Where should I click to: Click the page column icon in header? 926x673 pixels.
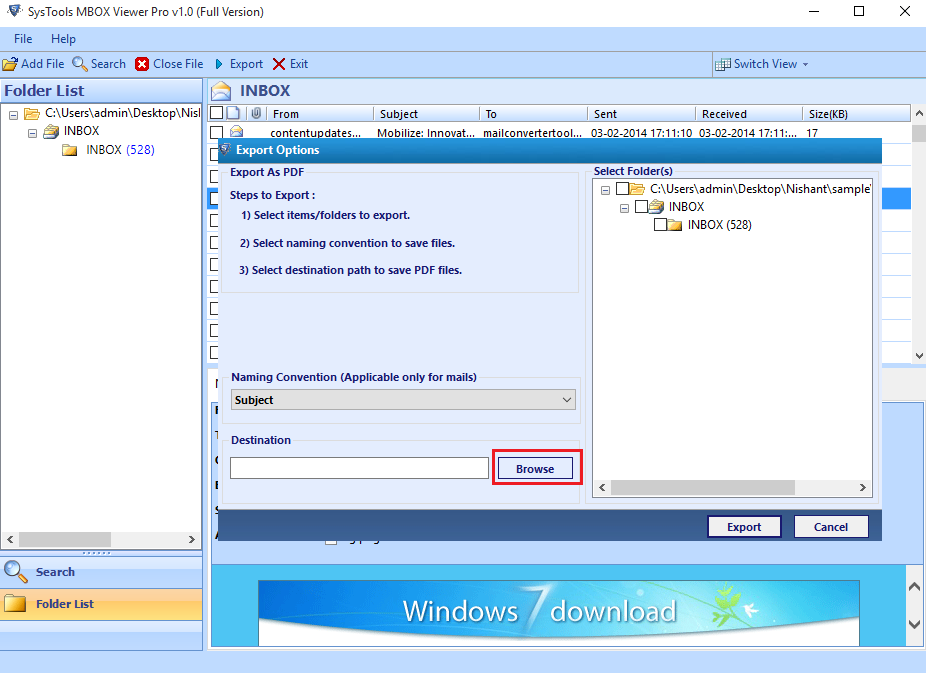coord(233,113)
